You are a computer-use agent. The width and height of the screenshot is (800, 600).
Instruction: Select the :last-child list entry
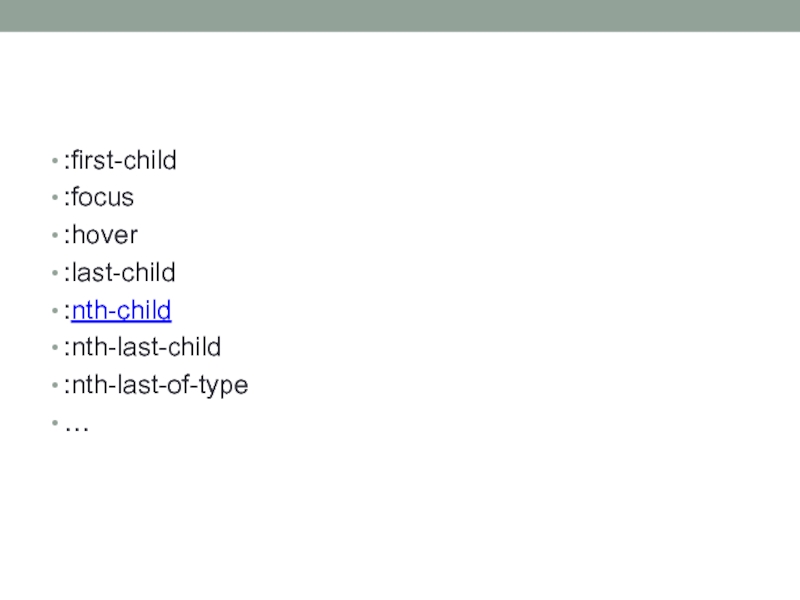pos(119,273)
